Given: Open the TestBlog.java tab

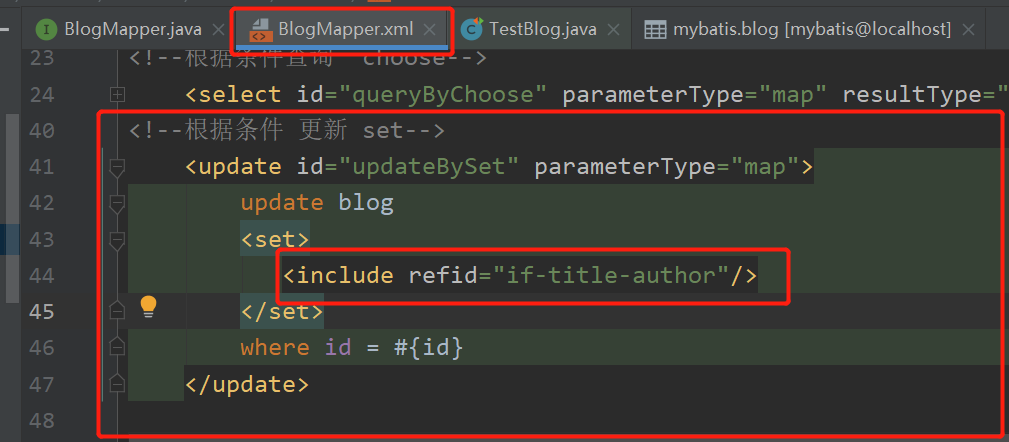Looking at the screenshot, I should click(x=542, y=29).
